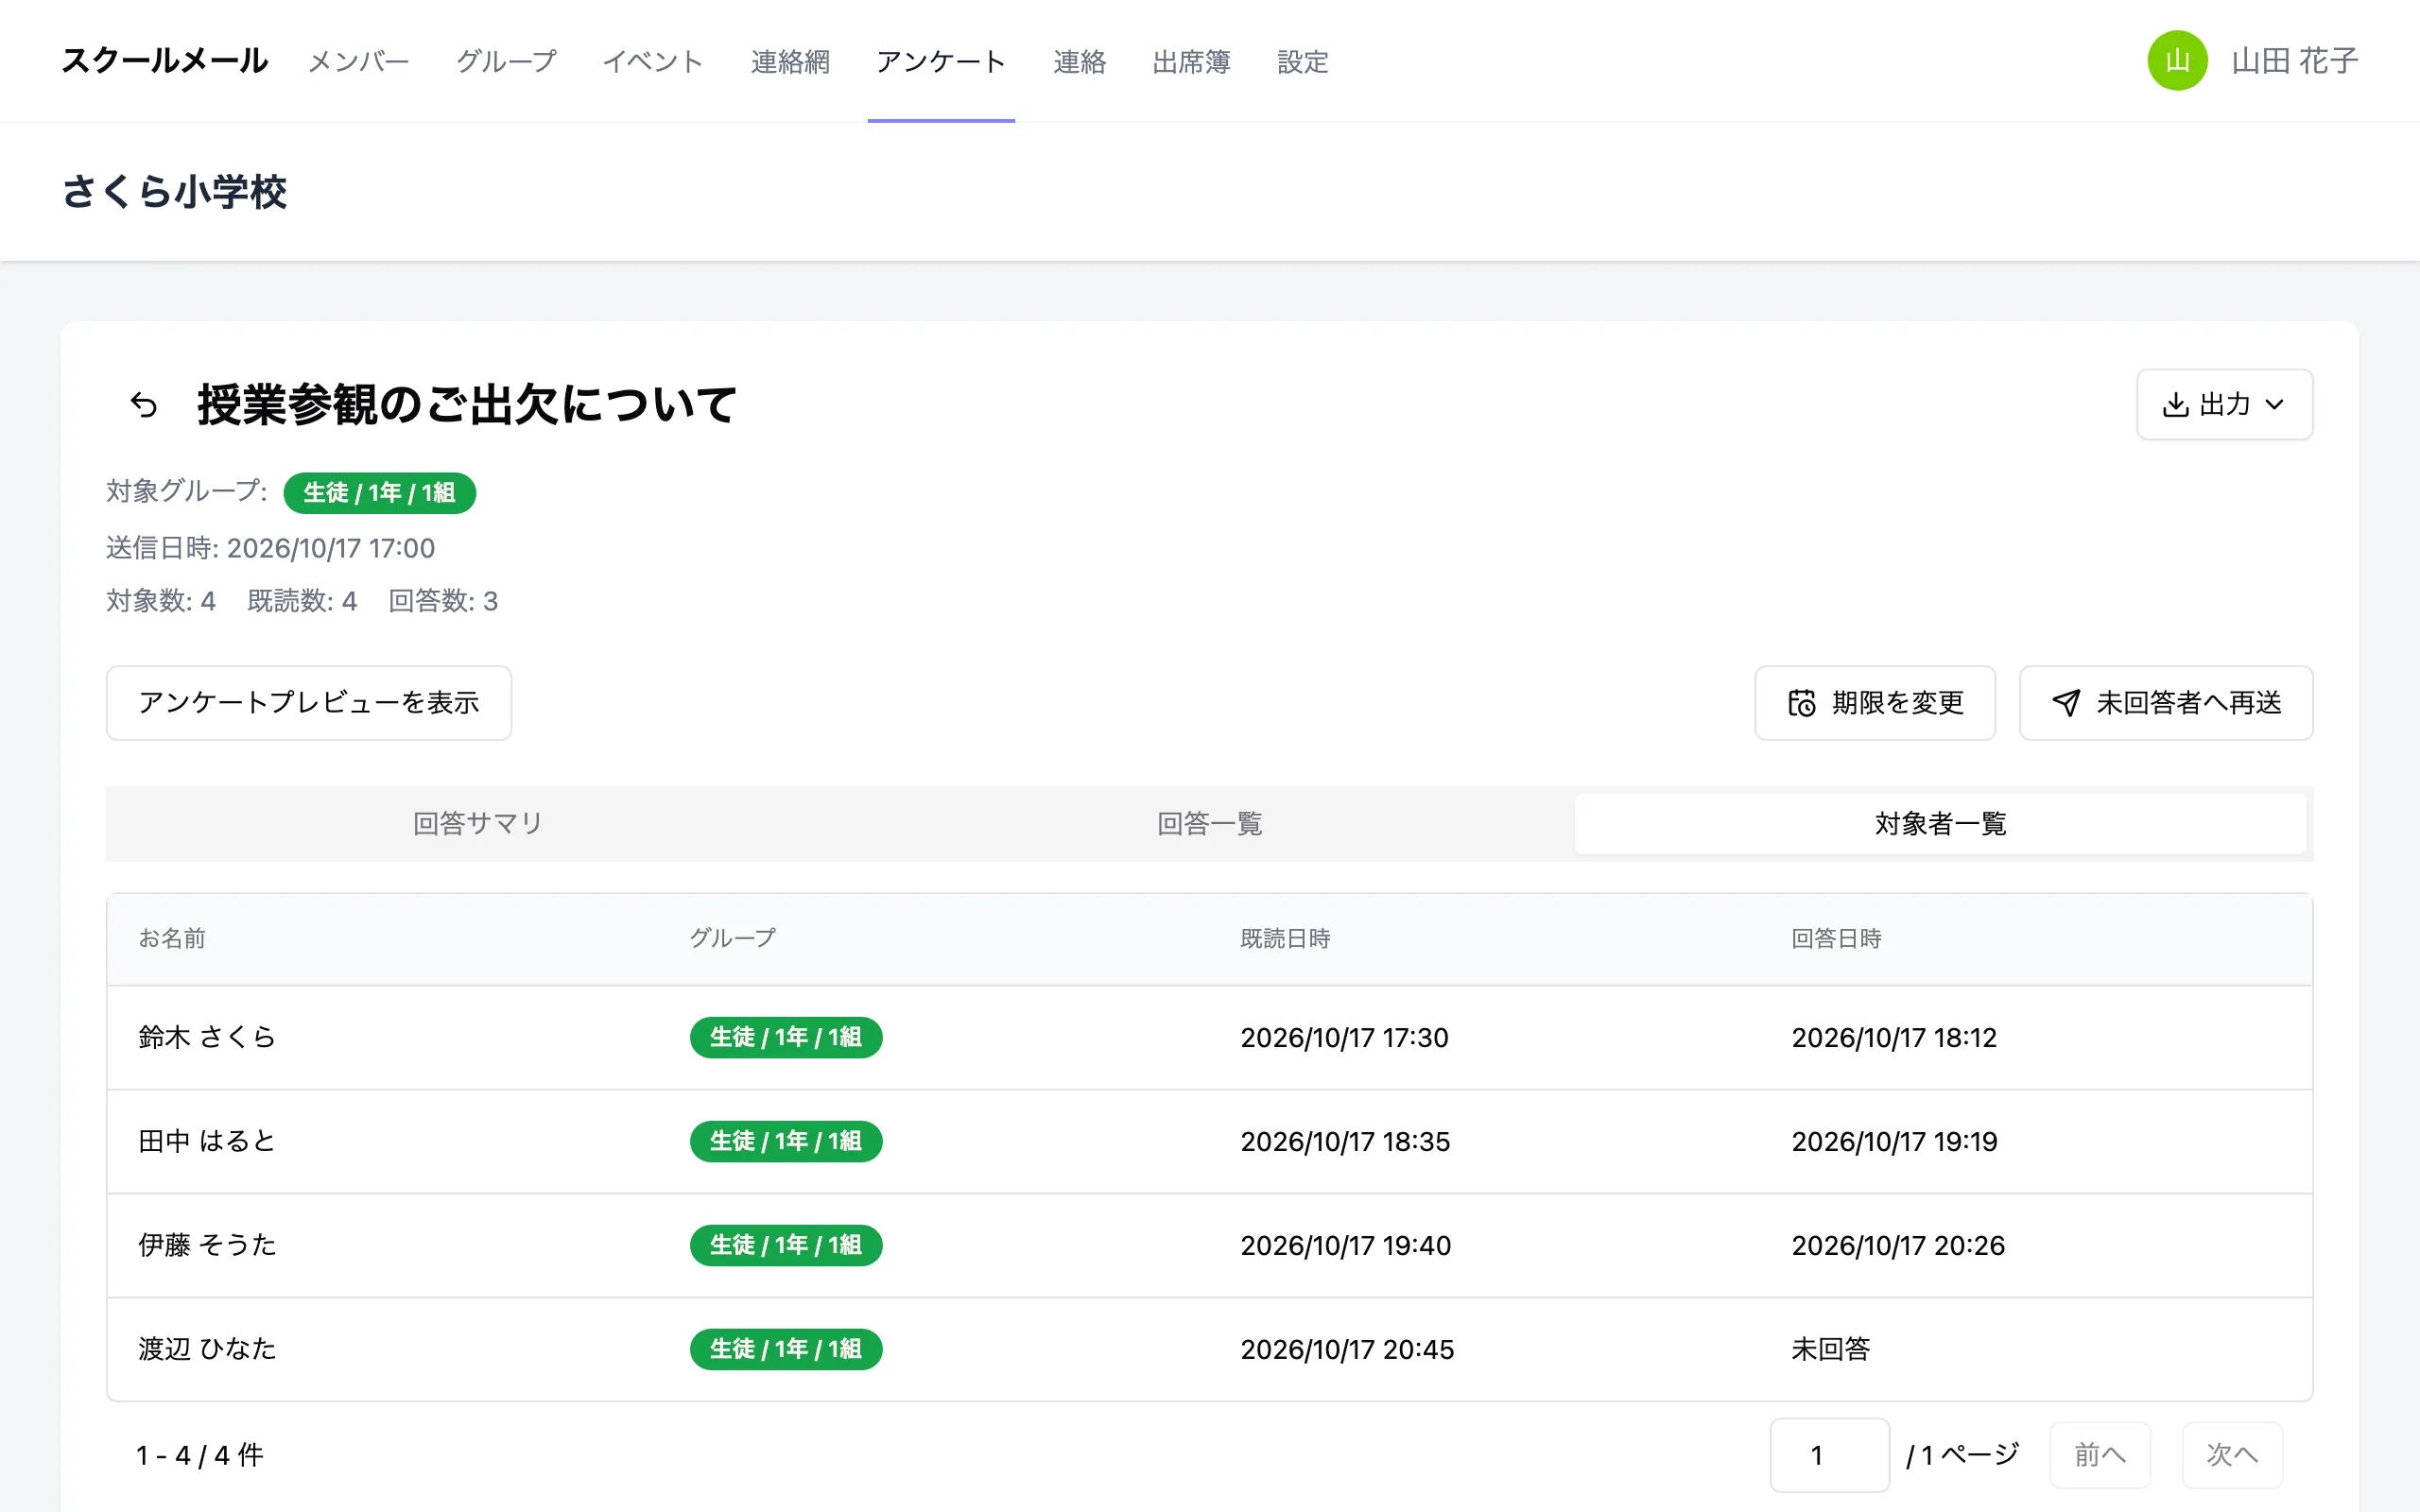Click the answer time 2026/10/17 19:19
This screenshot has height=1512, width=2420.
click(1894, 1142)
